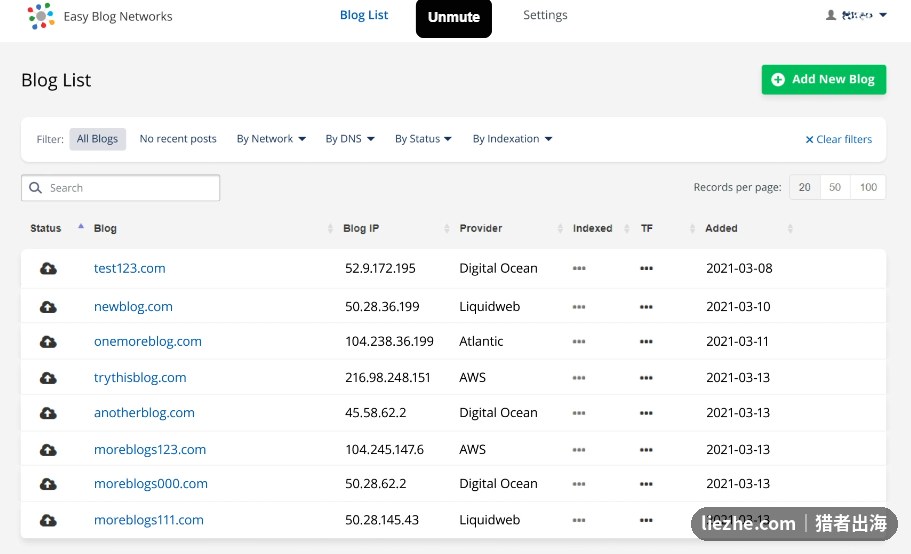Open the By DNS filter dropdown
Viewport: 911px width, 554px height.
click(x=350, y=139)
